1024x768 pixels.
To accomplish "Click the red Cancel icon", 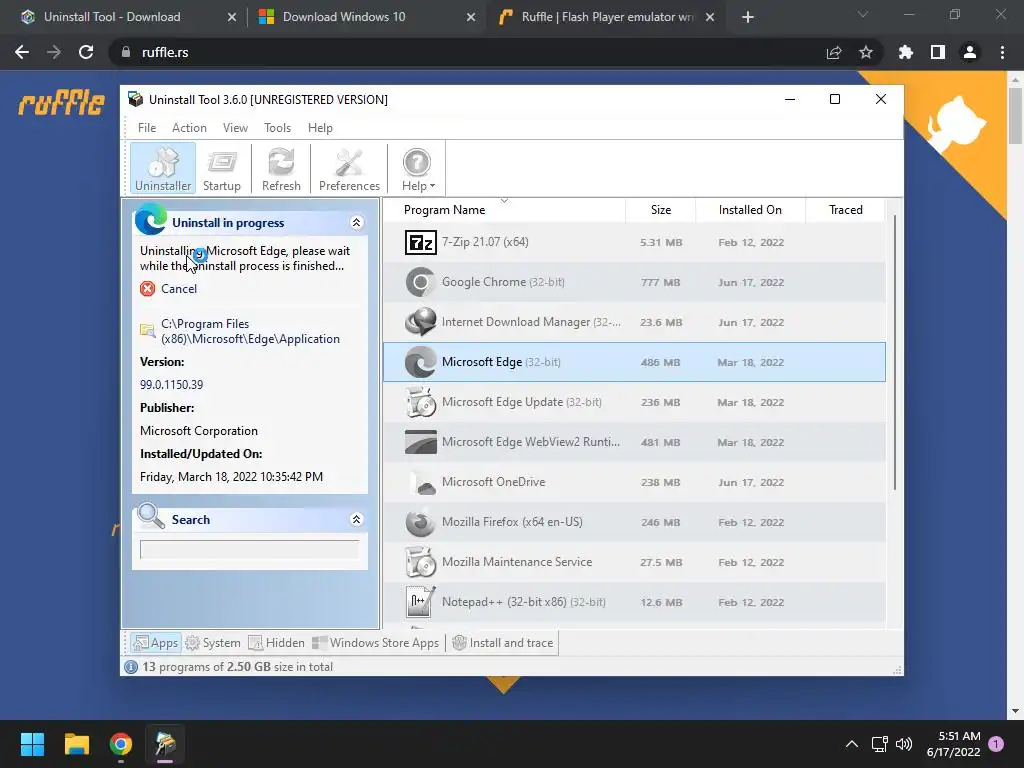I will point(148,289).
